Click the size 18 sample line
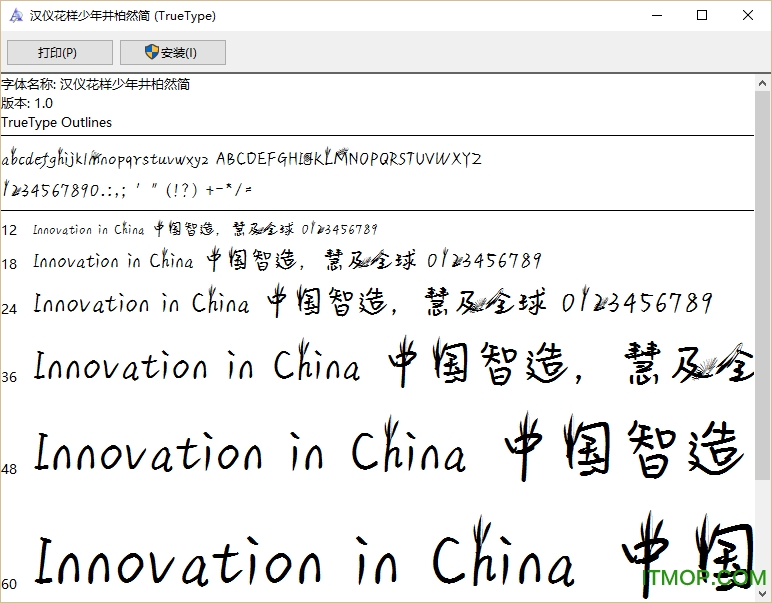Screen dimensions: 772x603 288,260
